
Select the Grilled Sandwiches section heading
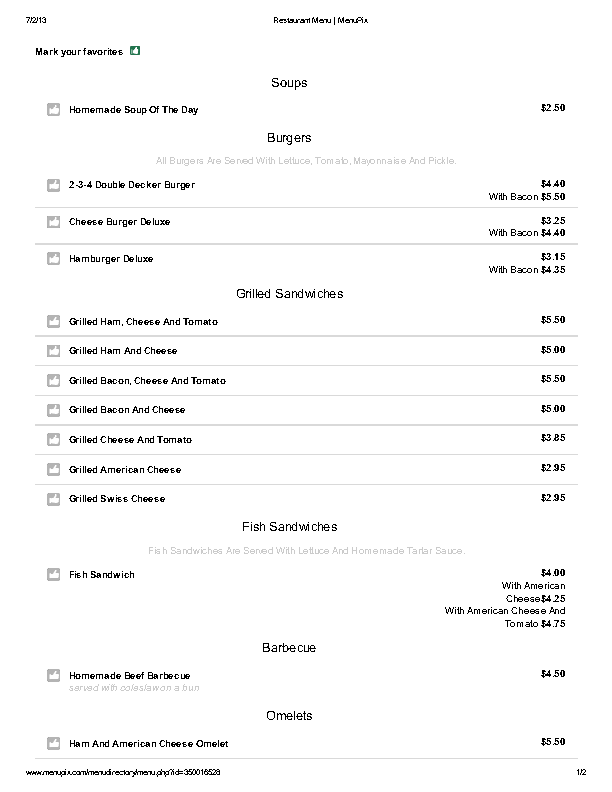click(289, 294)
